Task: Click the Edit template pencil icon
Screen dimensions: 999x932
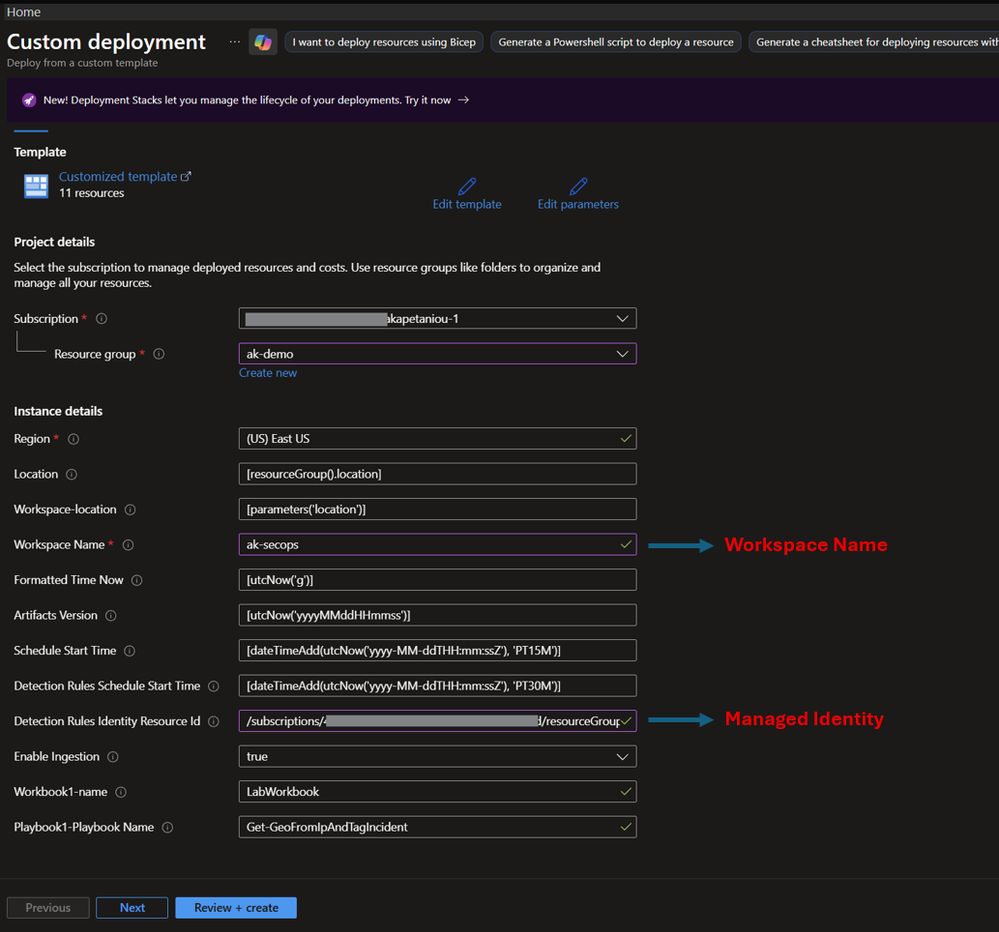Action: coord(467,186)
